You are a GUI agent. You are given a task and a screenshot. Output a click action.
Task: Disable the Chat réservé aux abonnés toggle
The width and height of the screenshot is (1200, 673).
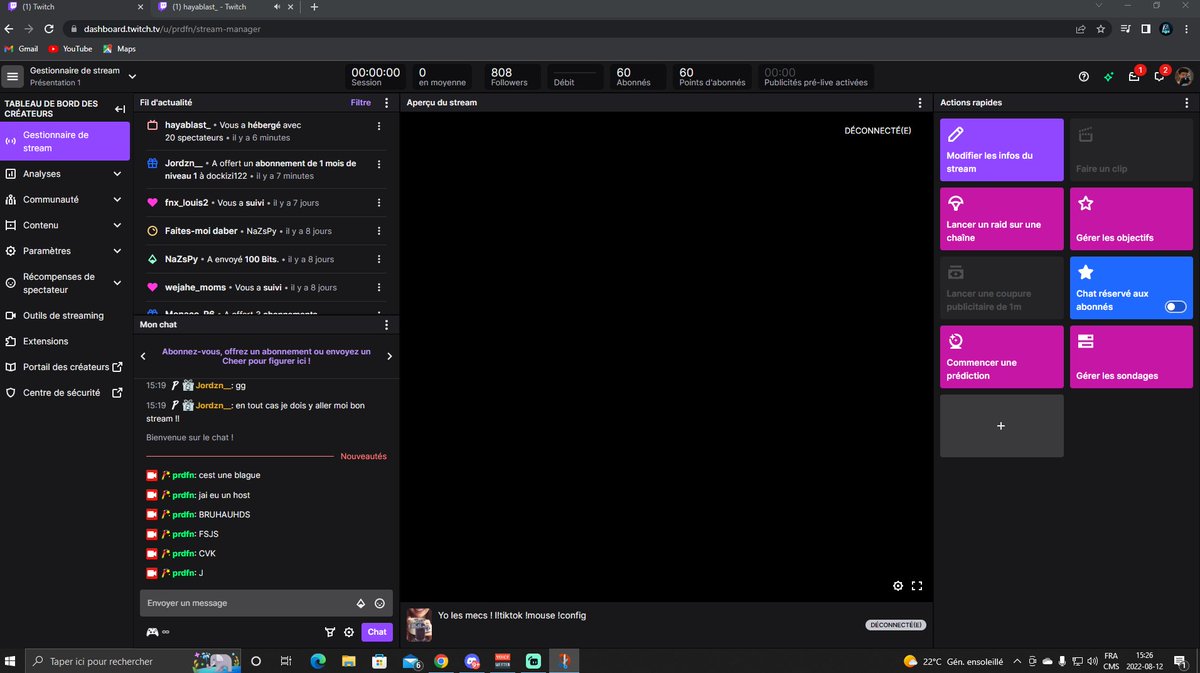tap(1175, 307)
